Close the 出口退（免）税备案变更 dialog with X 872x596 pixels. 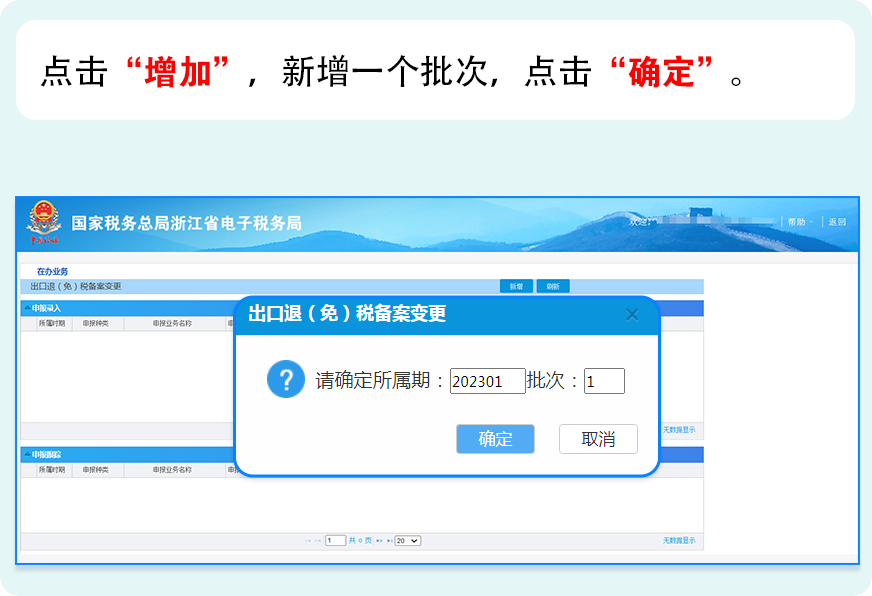click(x=632, y=315)
